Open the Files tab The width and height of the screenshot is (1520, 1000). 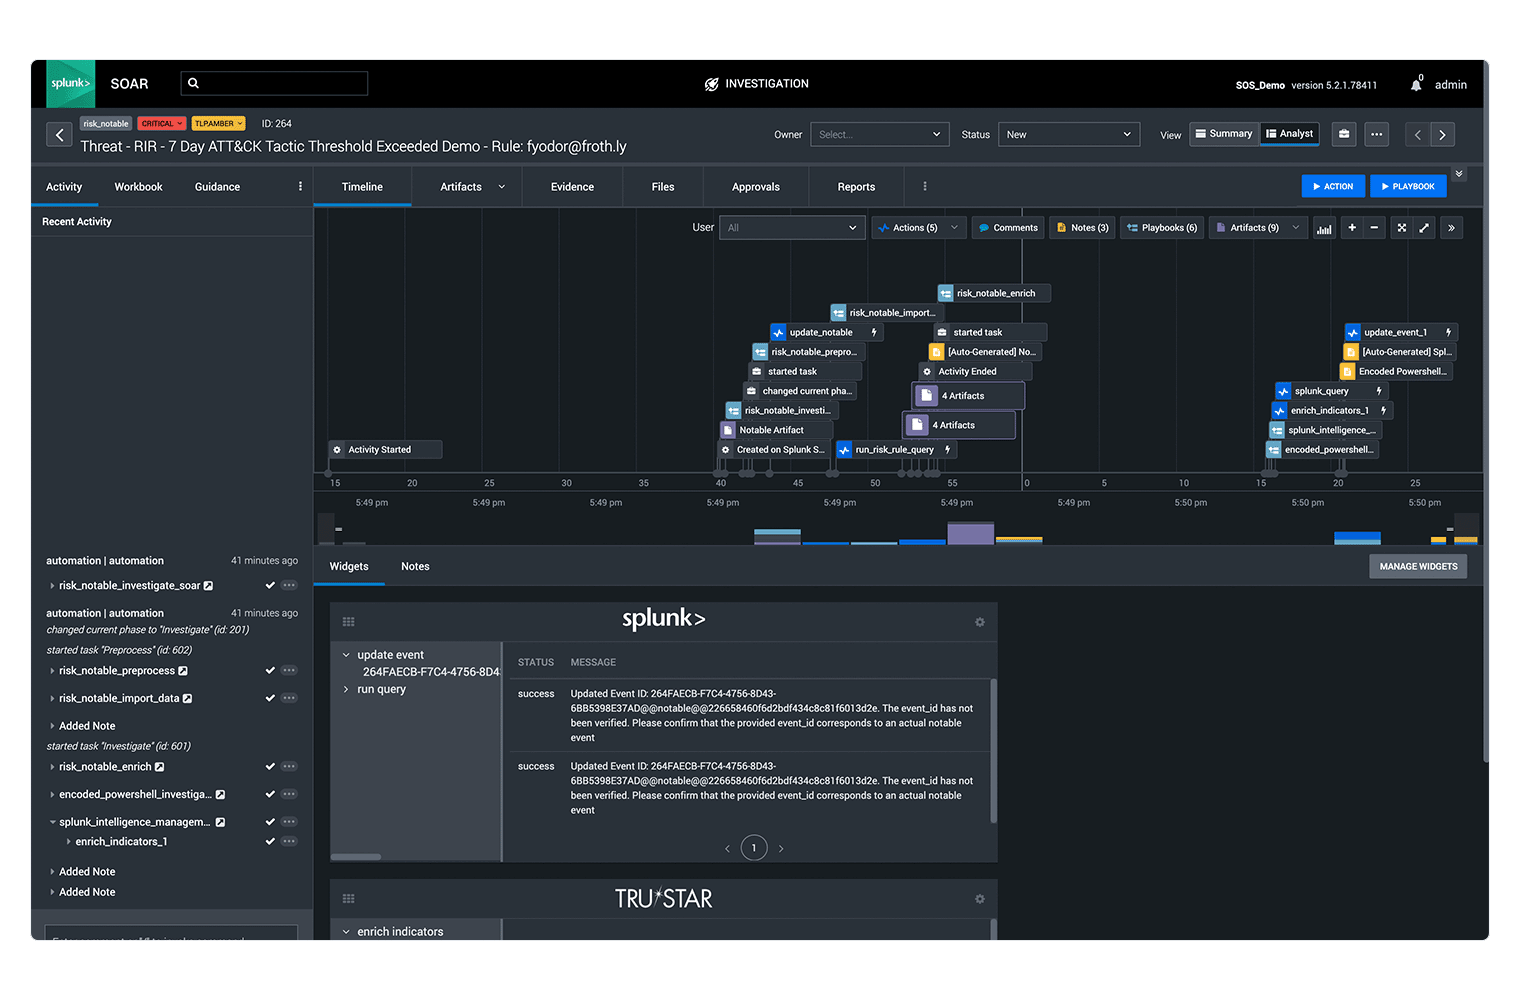(x=663, y=187)
